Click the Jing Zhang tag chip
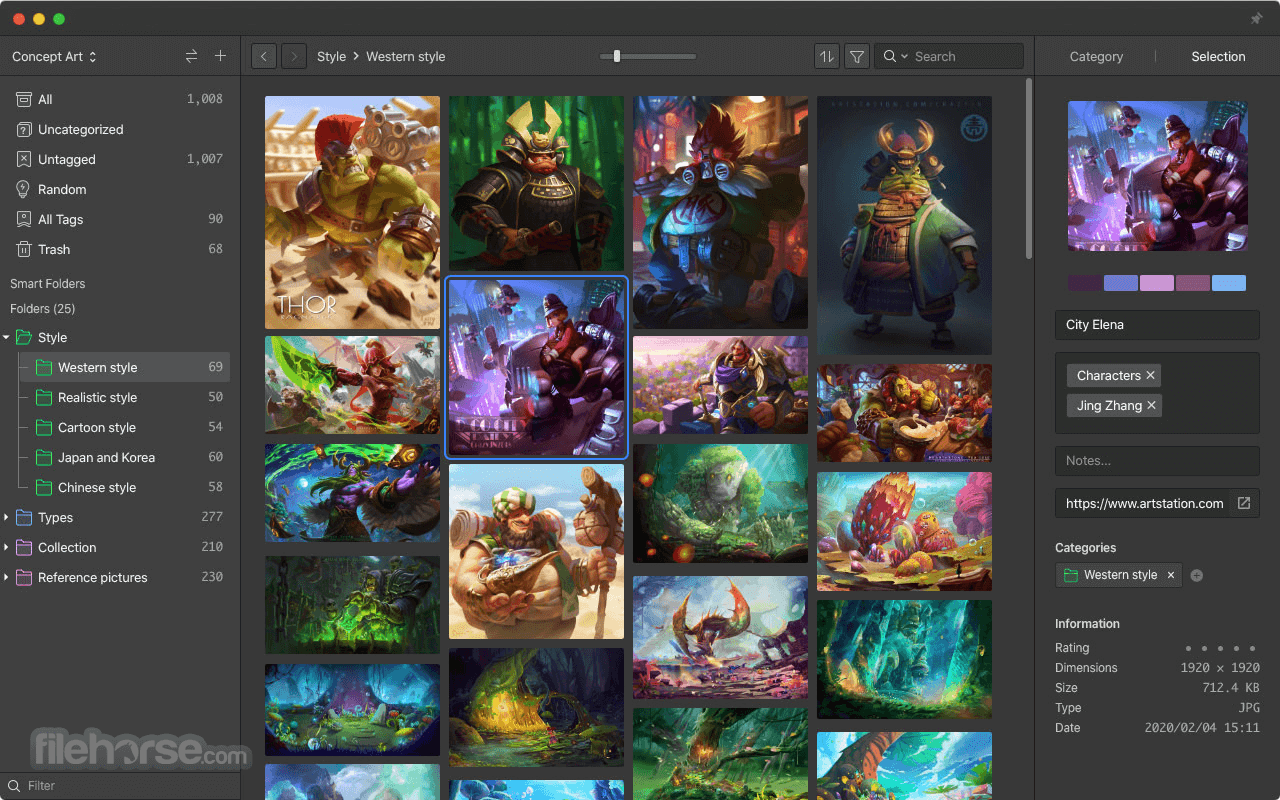The height and width of the screenshot is (800, 1280). (x=1114, y=406)
